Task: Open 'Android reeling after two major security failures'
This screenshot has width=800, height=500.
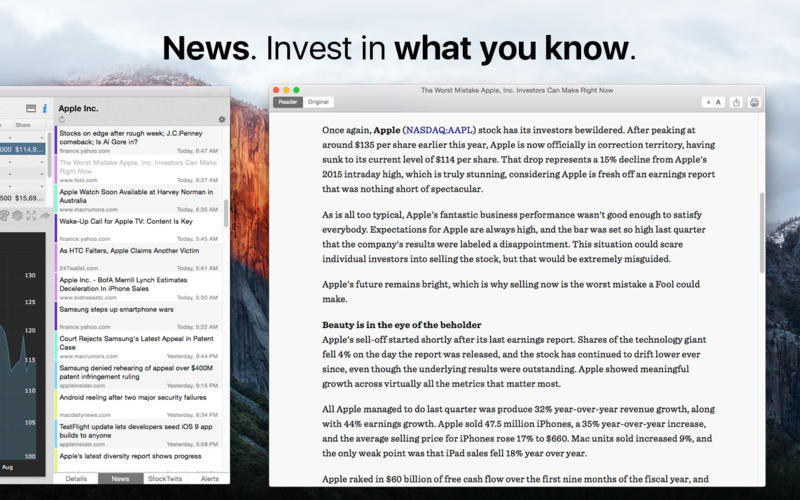Action: [x=138, y=405]
